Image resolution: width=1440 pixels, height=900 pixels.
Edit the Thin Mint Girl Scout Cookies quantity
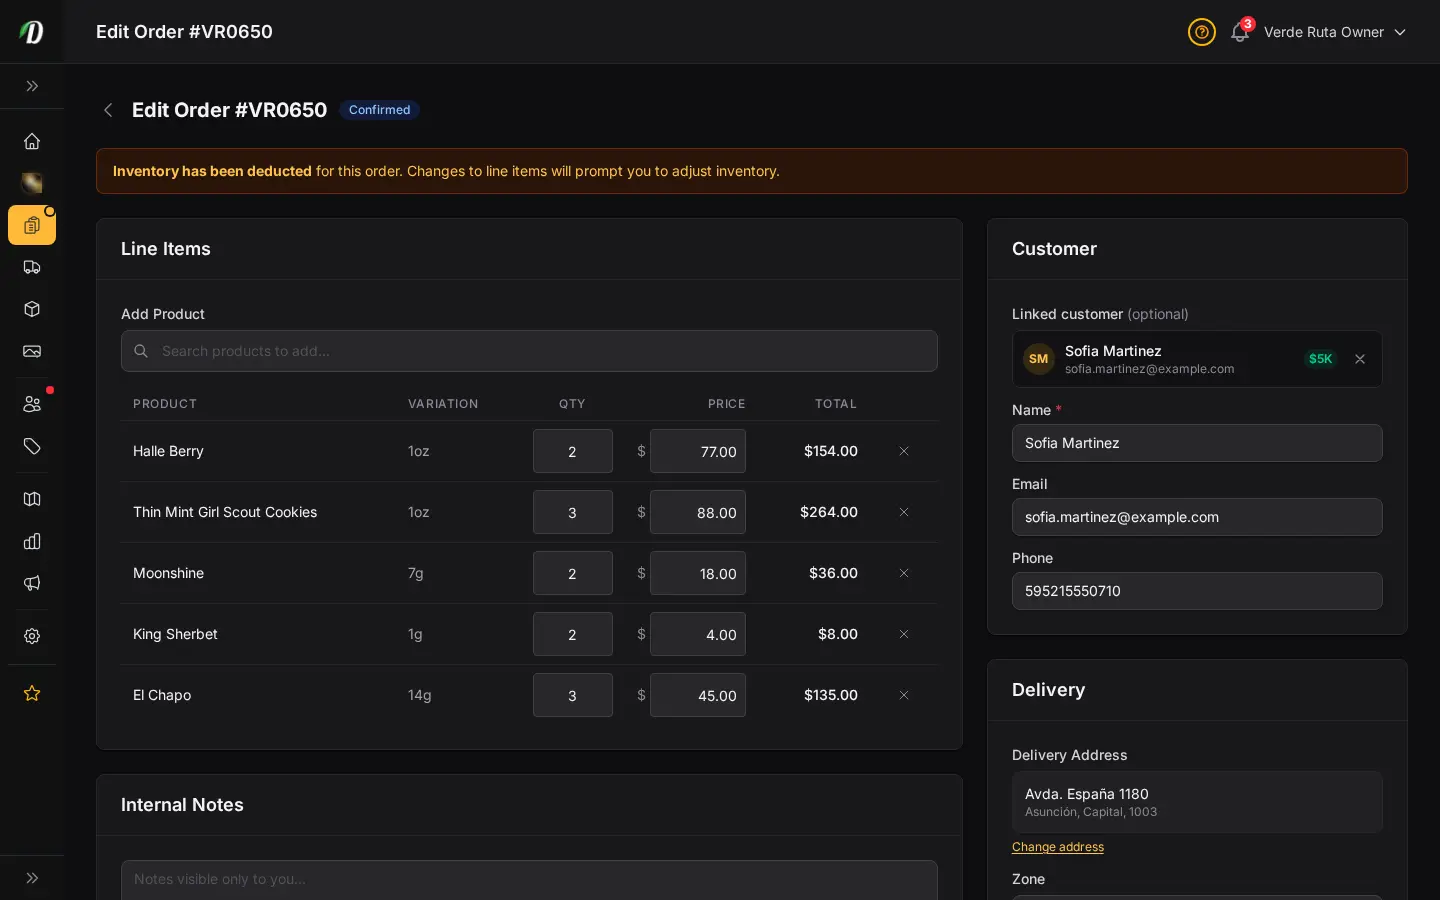coord(573,512)
